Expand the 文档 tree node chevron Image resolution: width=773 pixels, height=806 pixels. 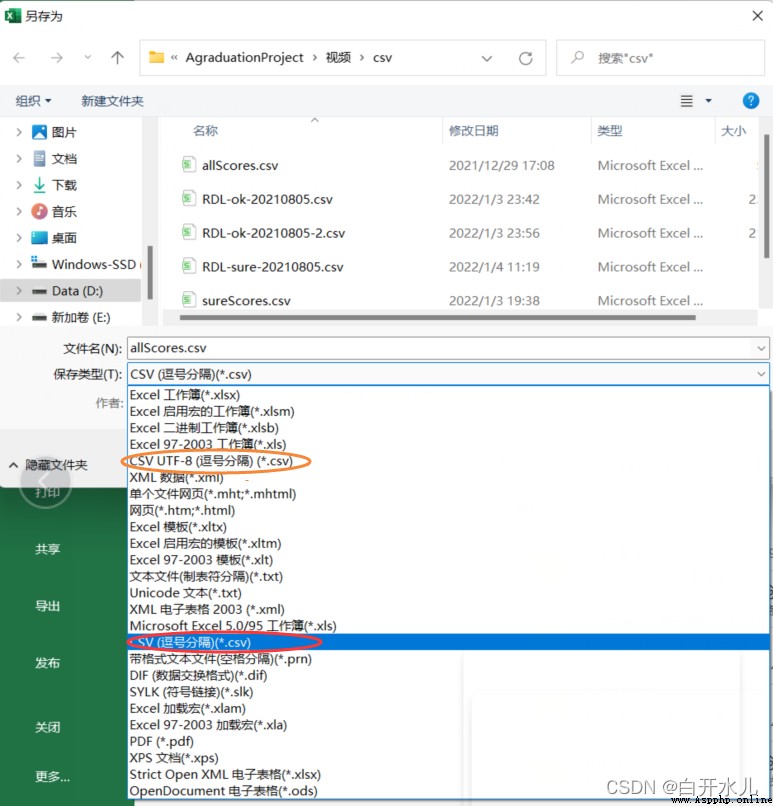(19, 158)
